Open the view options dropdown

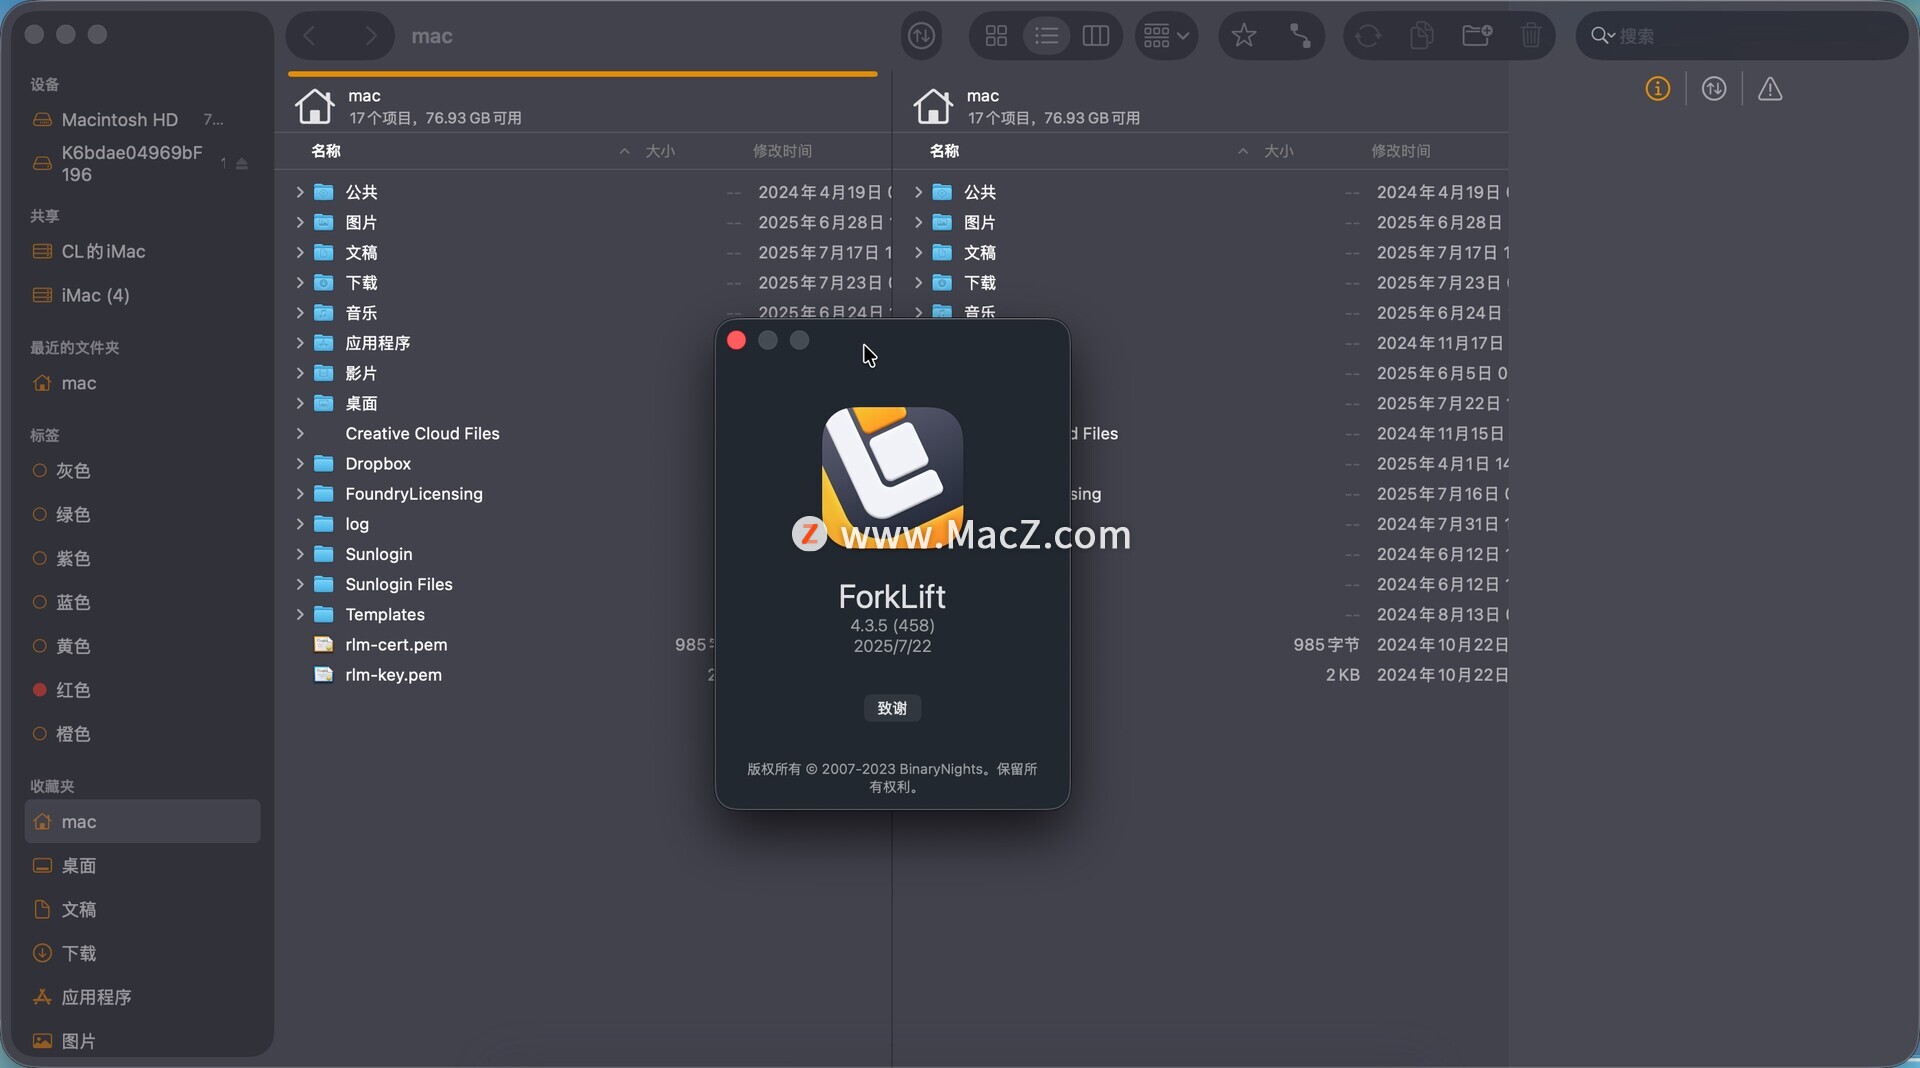(x=1165, y=36)
